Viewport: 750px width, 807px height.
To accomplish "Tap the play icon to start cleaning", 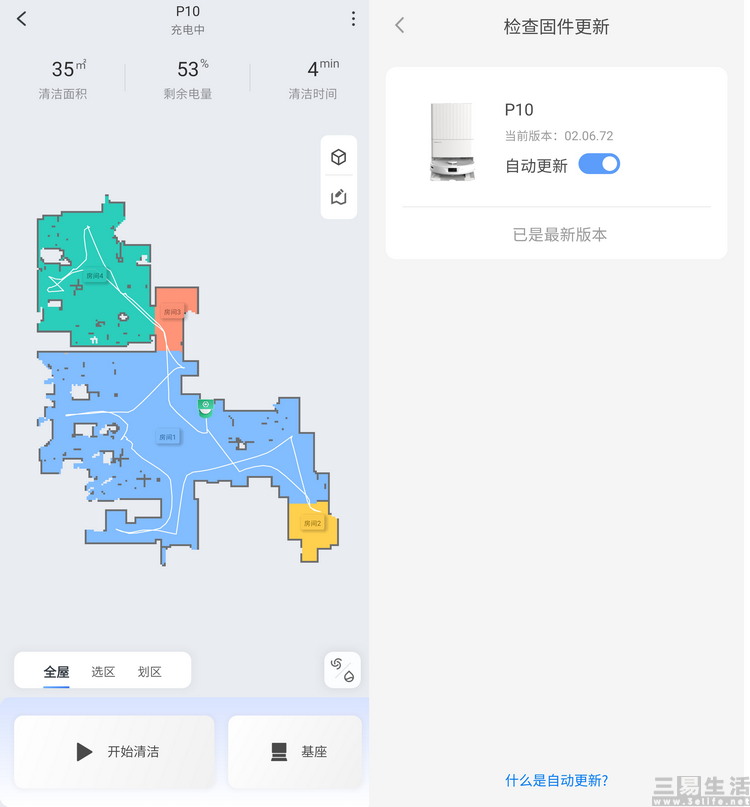I will click(x=84, y=751).
